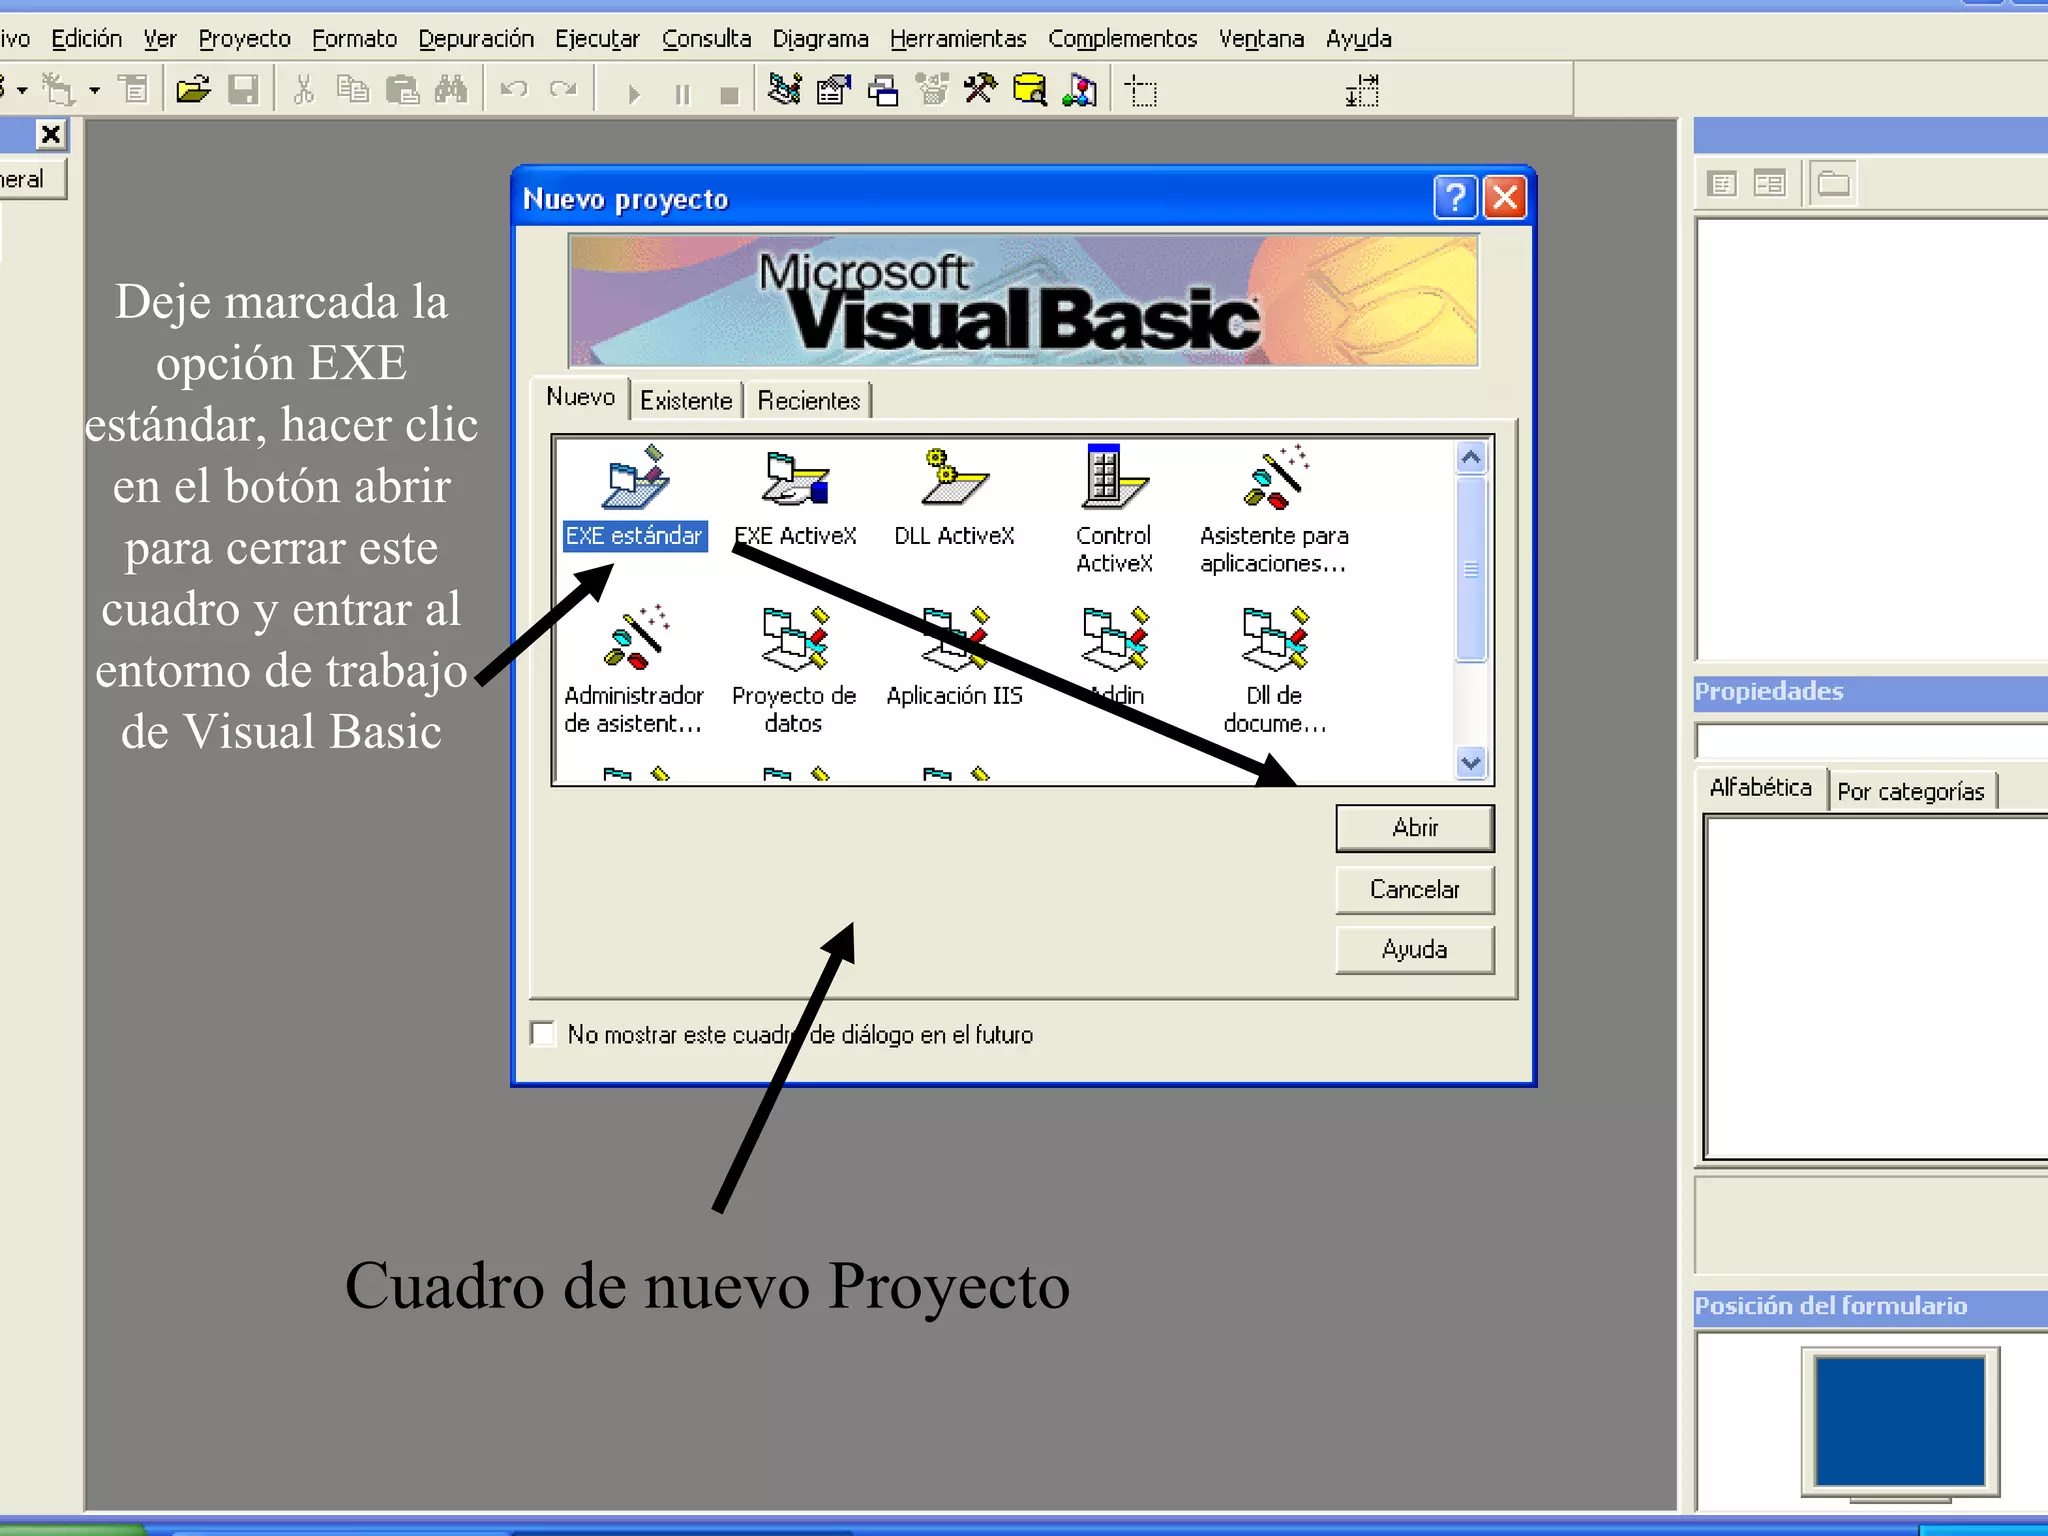Image resolution: width=2048 pixels, height=1536 pixels.
Task: Click the Ayuda button in dialog
Action: pos(1415,950)
